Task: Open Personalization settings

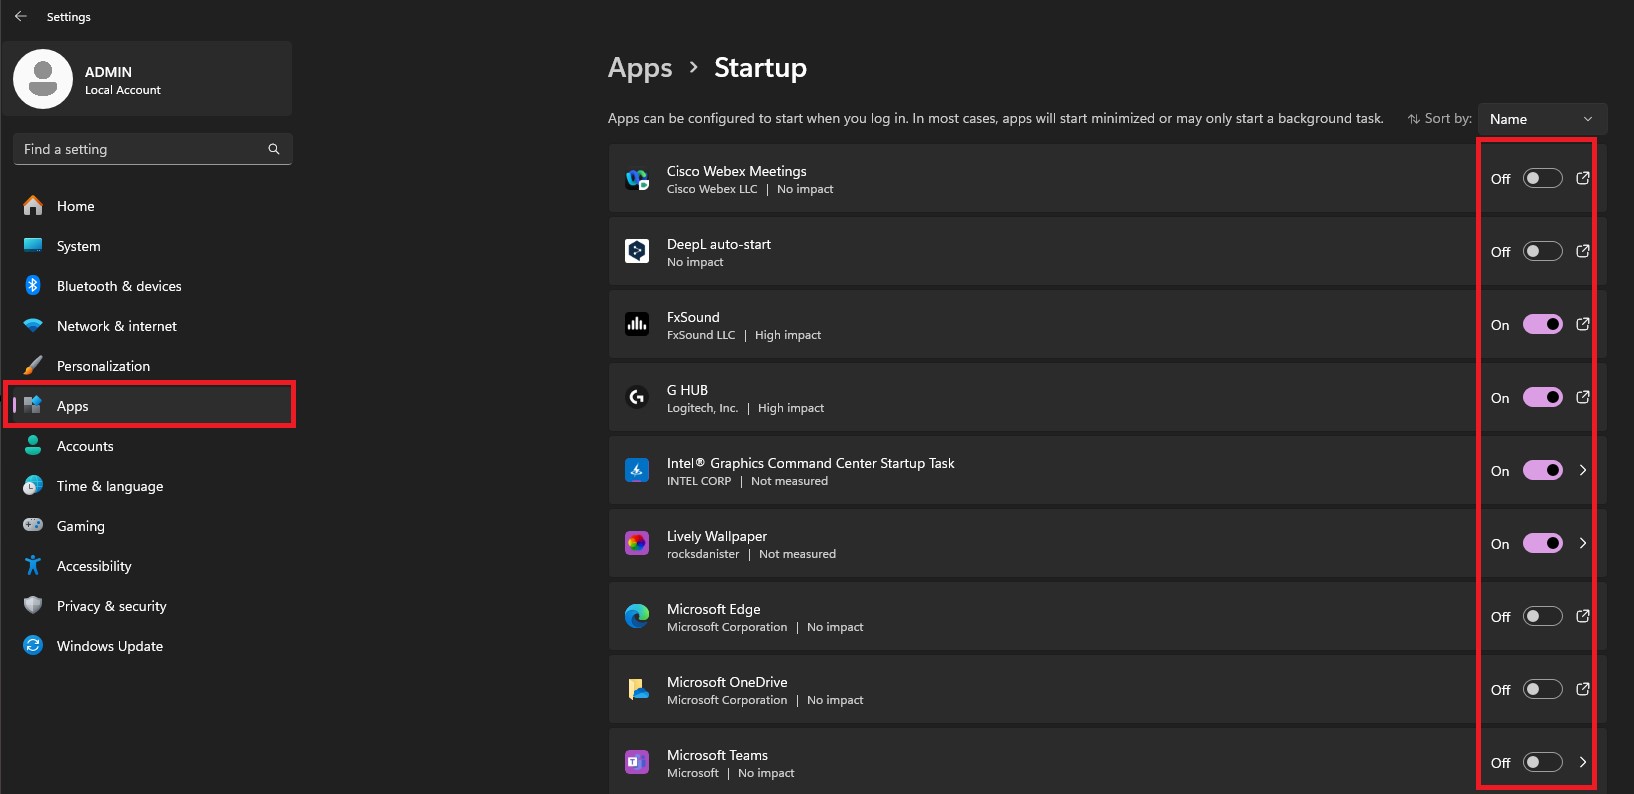Action: click(x=152, y=366)
